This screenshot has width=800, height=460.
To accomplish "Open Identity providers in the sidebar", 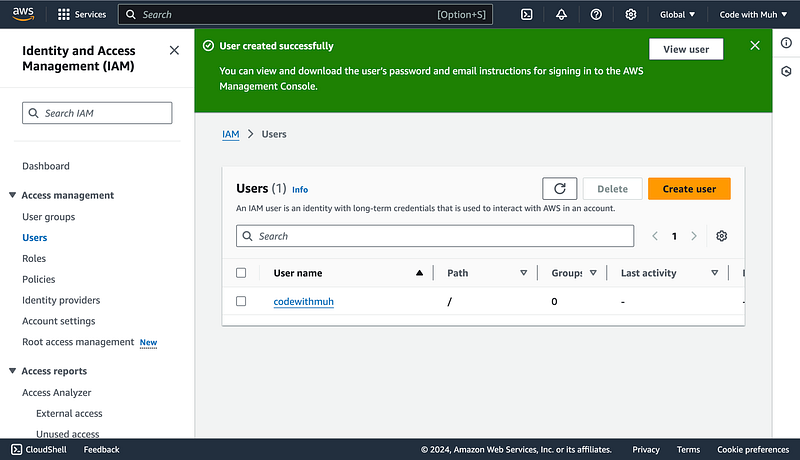I will point(61,300).
